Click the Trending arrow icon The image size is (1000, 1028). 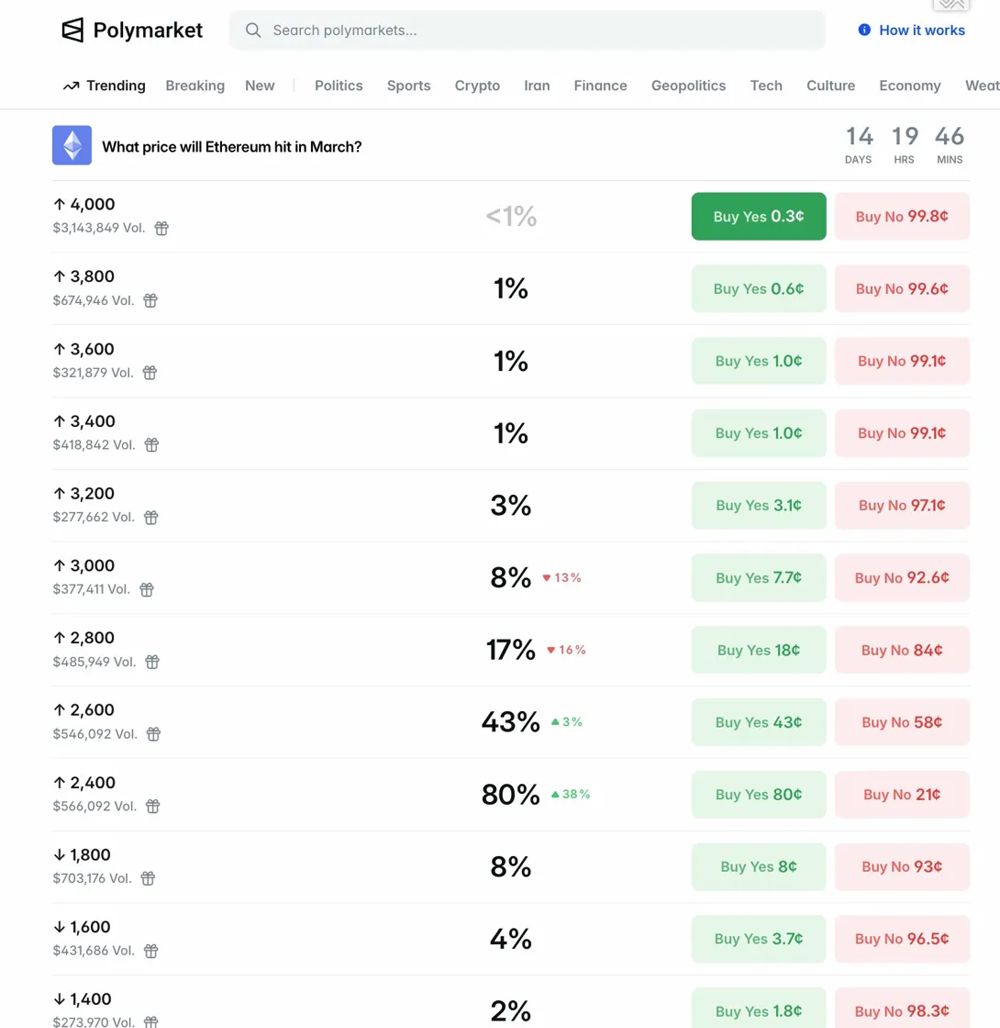[x=70, y=86]
